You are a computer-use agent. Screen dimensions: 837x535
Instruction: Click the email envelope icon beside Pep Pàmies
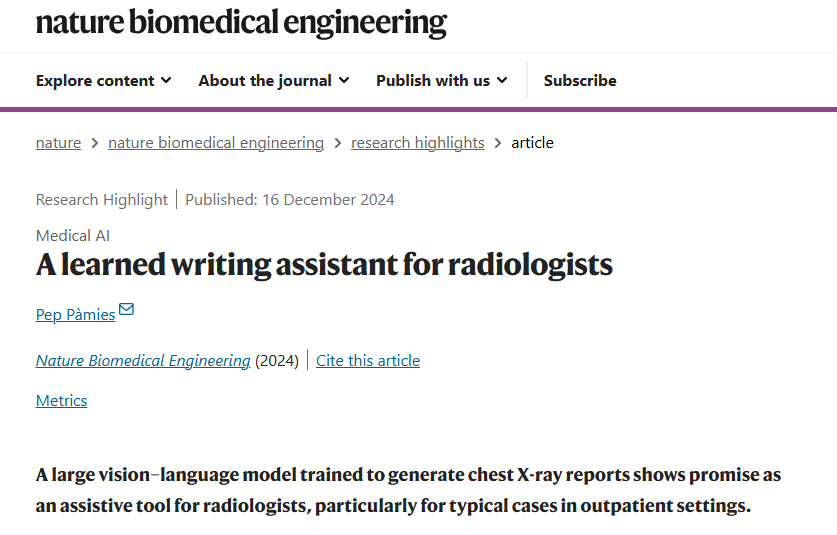click(x=126, y=309)
